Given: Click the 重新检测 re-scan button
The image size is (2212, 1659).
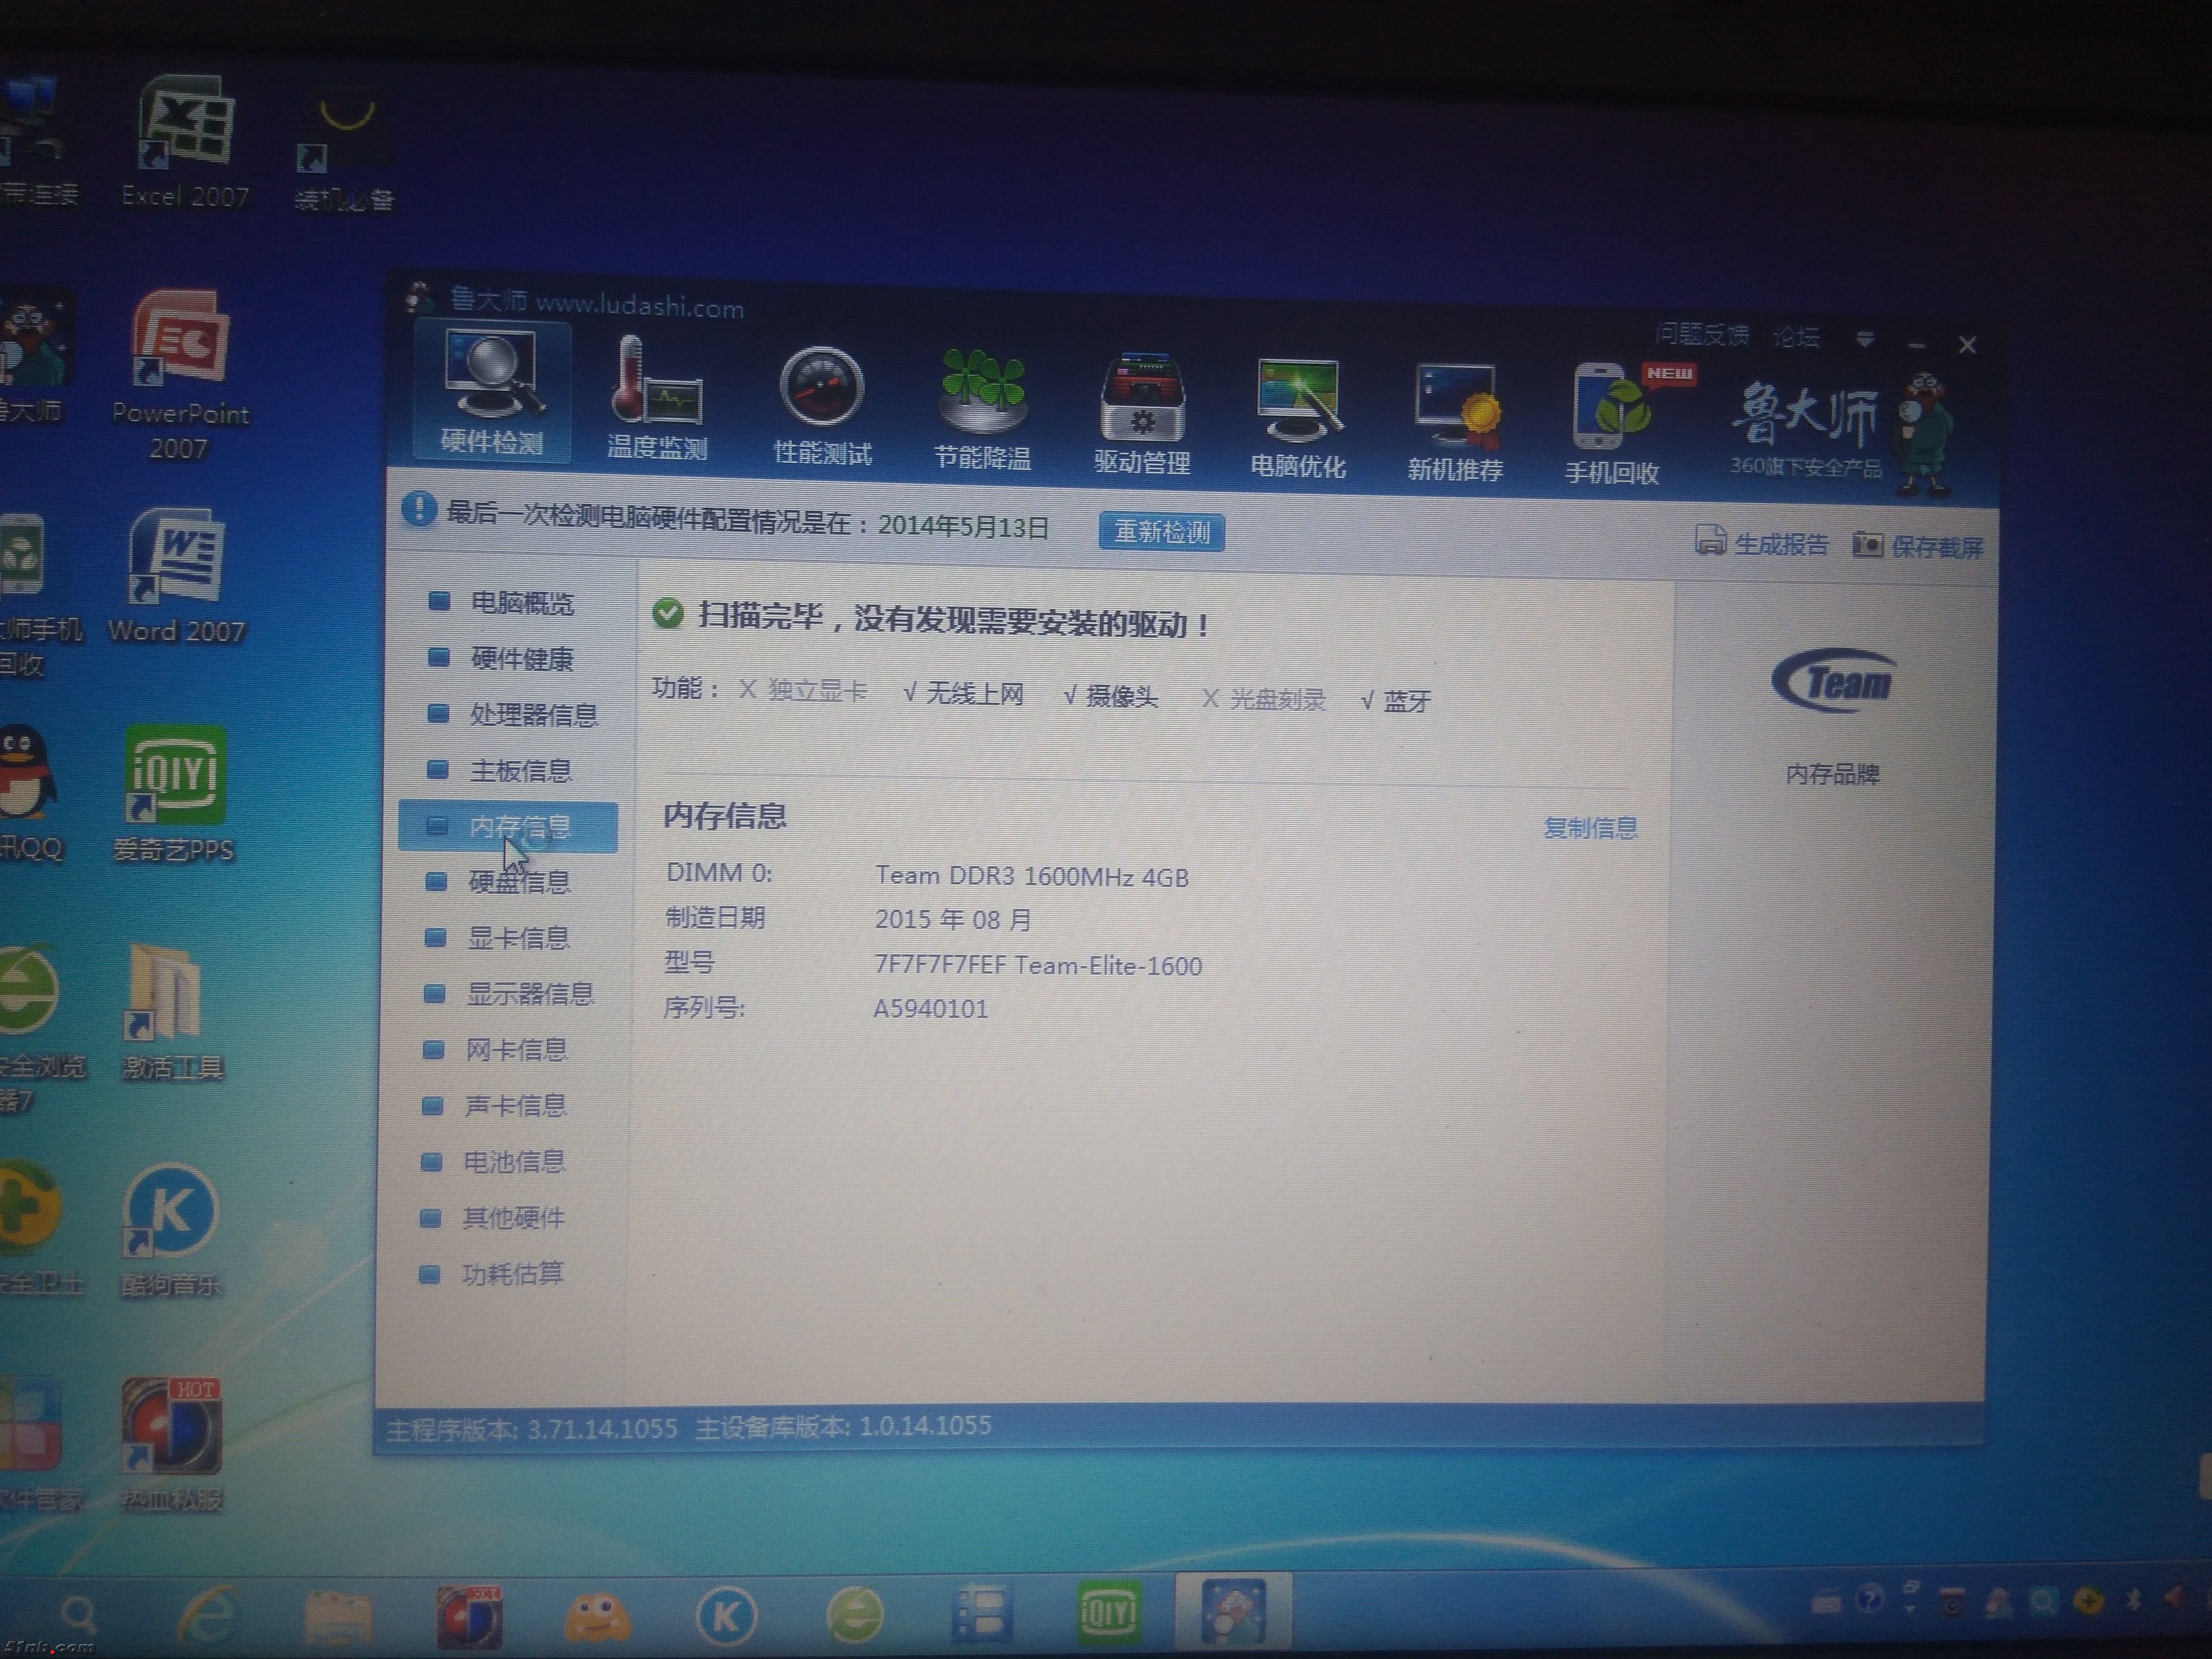Looking at the screenshot, I should point(1161,531).
